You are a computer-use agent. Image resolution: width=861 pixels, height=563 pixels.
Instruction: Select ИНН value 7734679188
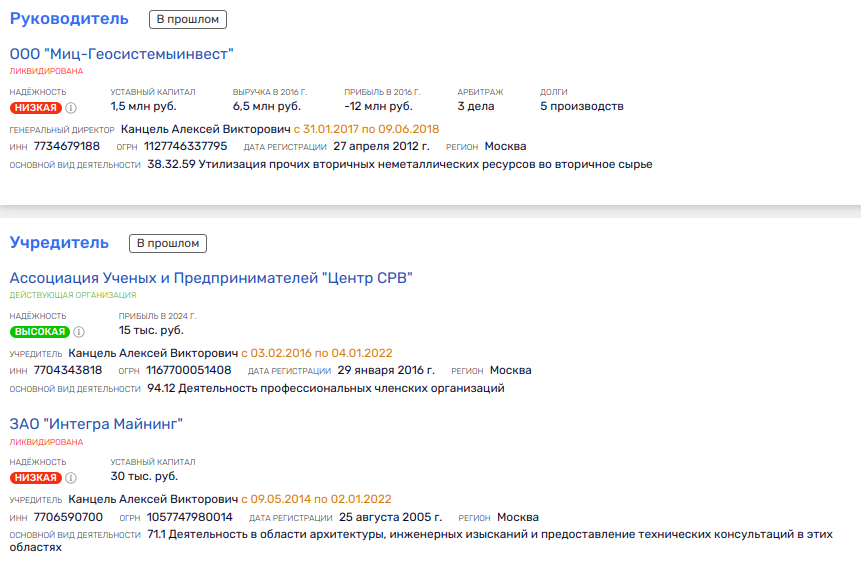(x=67, y=146)
